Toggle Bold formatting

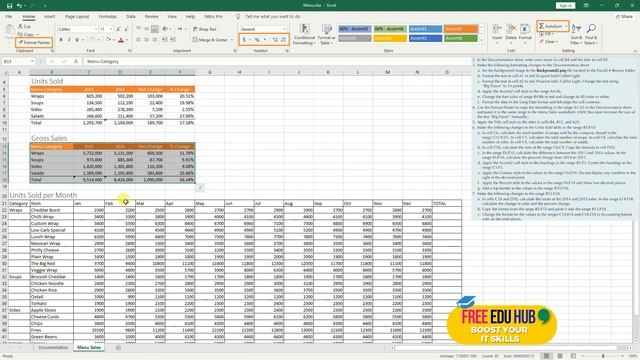pyautogui.click(x=61, y=40)
